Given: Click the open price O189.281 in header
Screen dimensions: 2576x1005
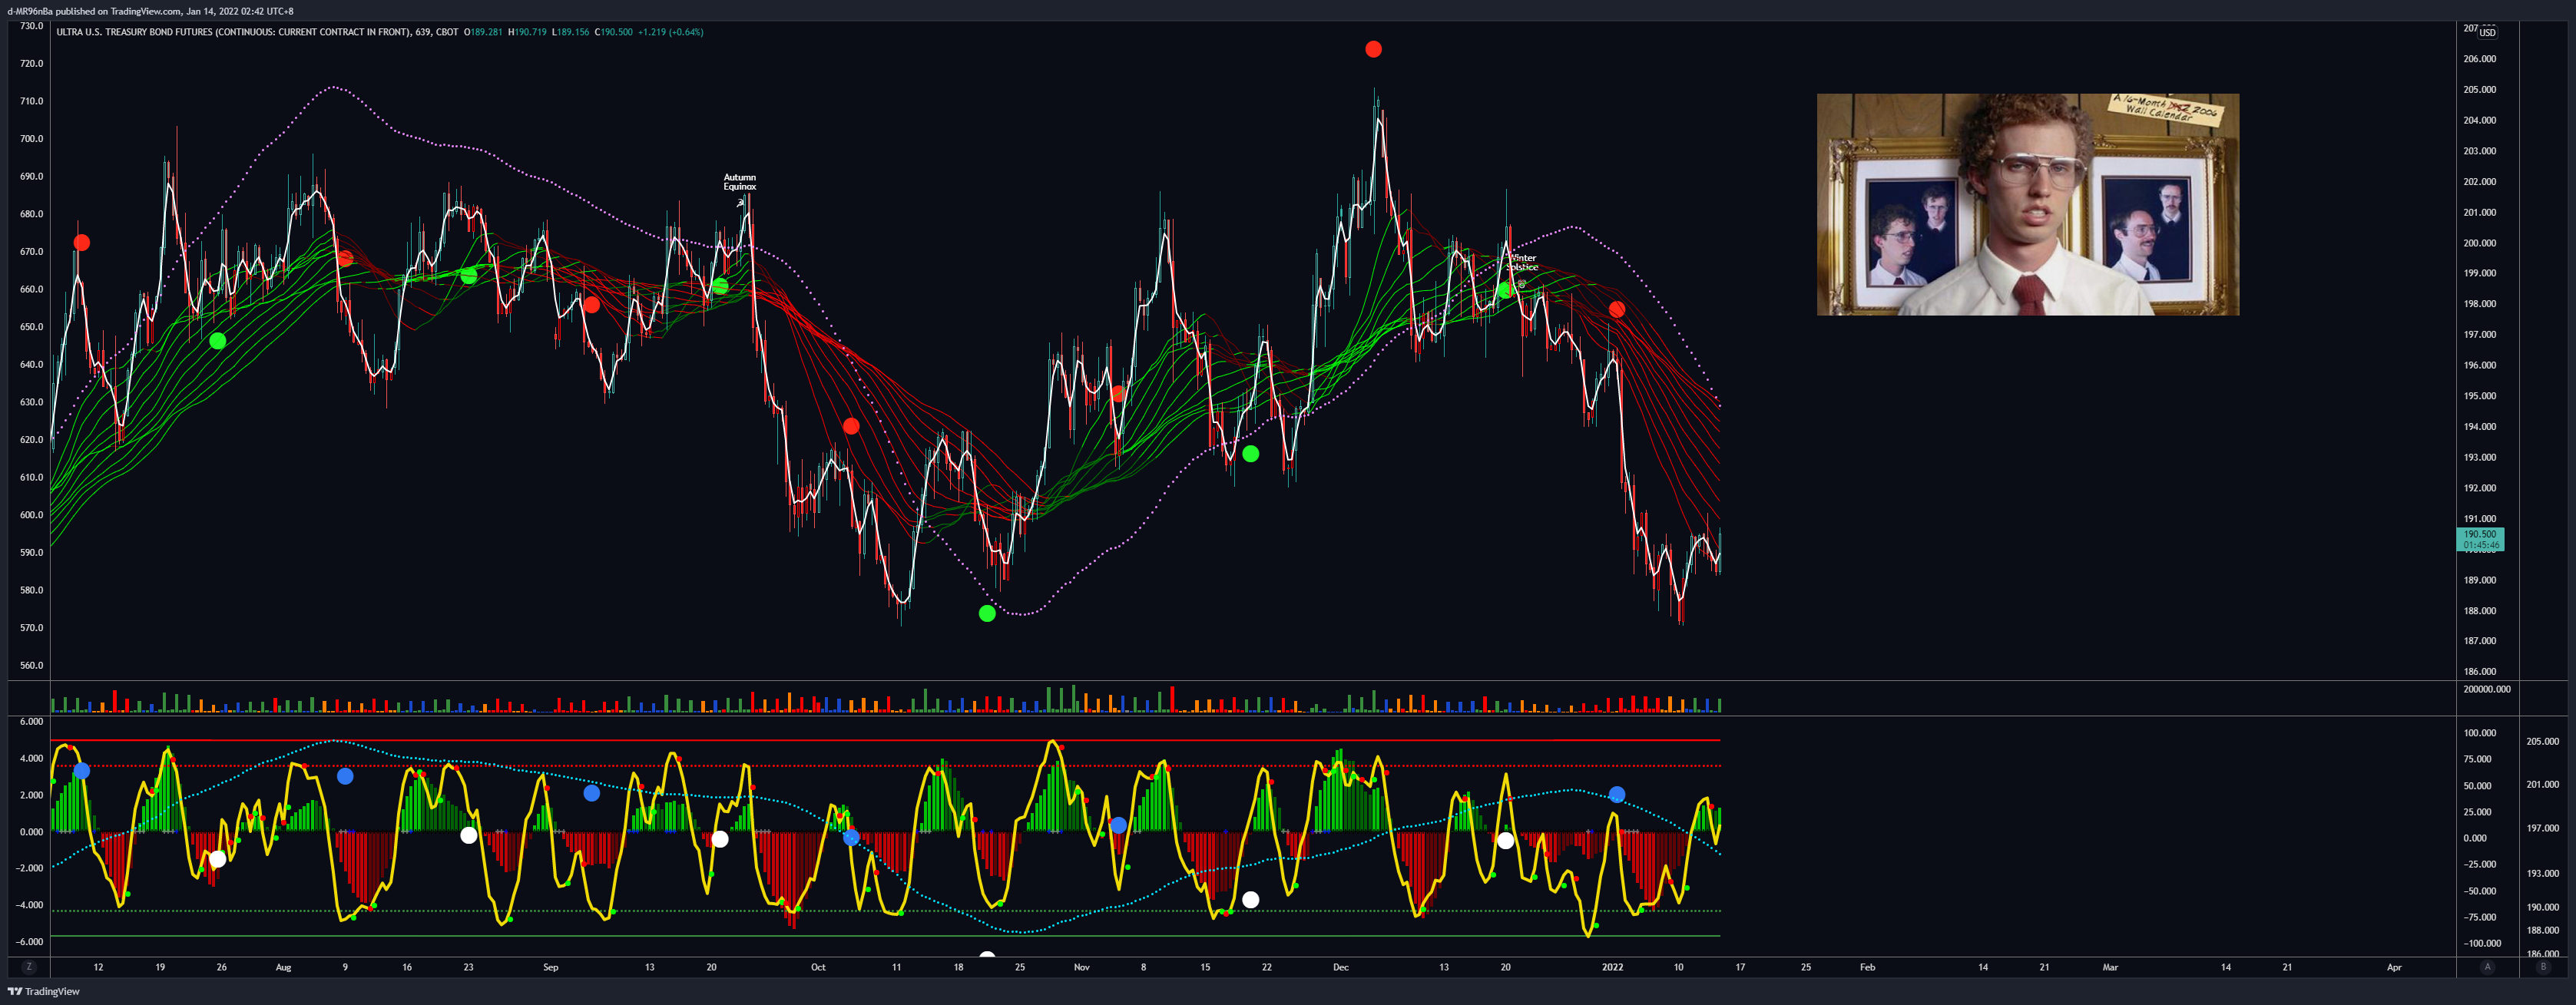Looking at the screenshot, I should (x=483, y=32).
